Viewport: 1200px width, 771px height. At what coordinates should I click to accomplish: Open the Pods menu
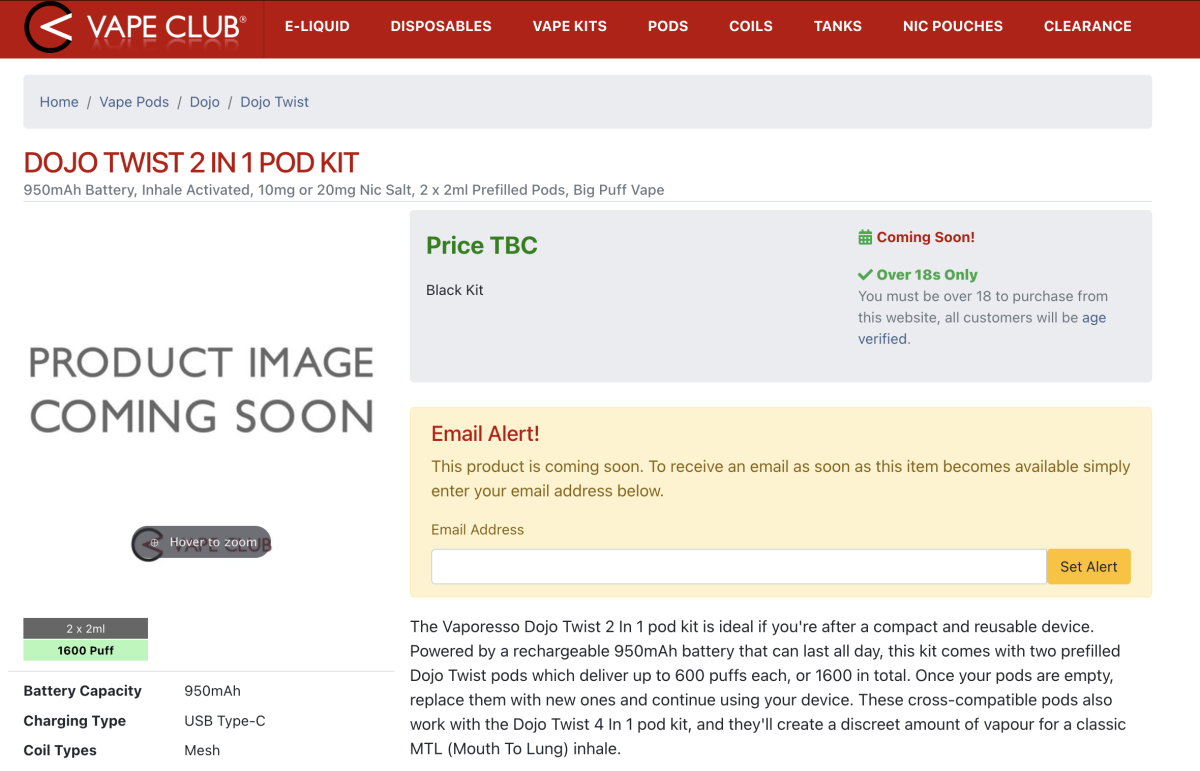point(668,27)
